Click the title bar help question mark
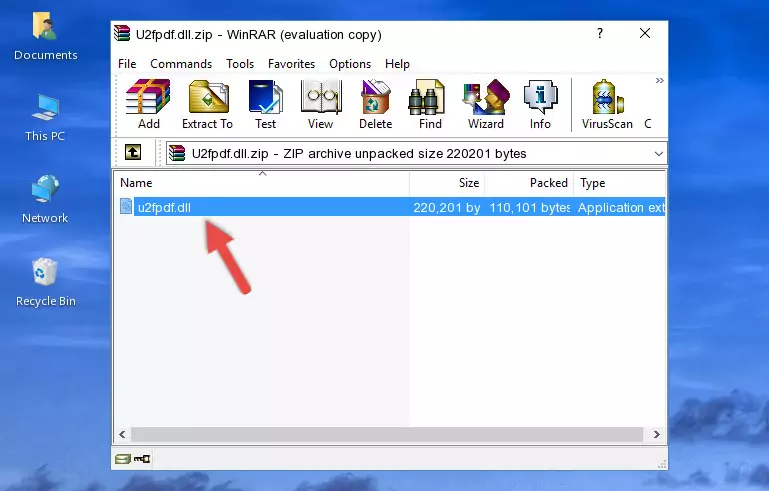The image size is (769, 491). 600,33
